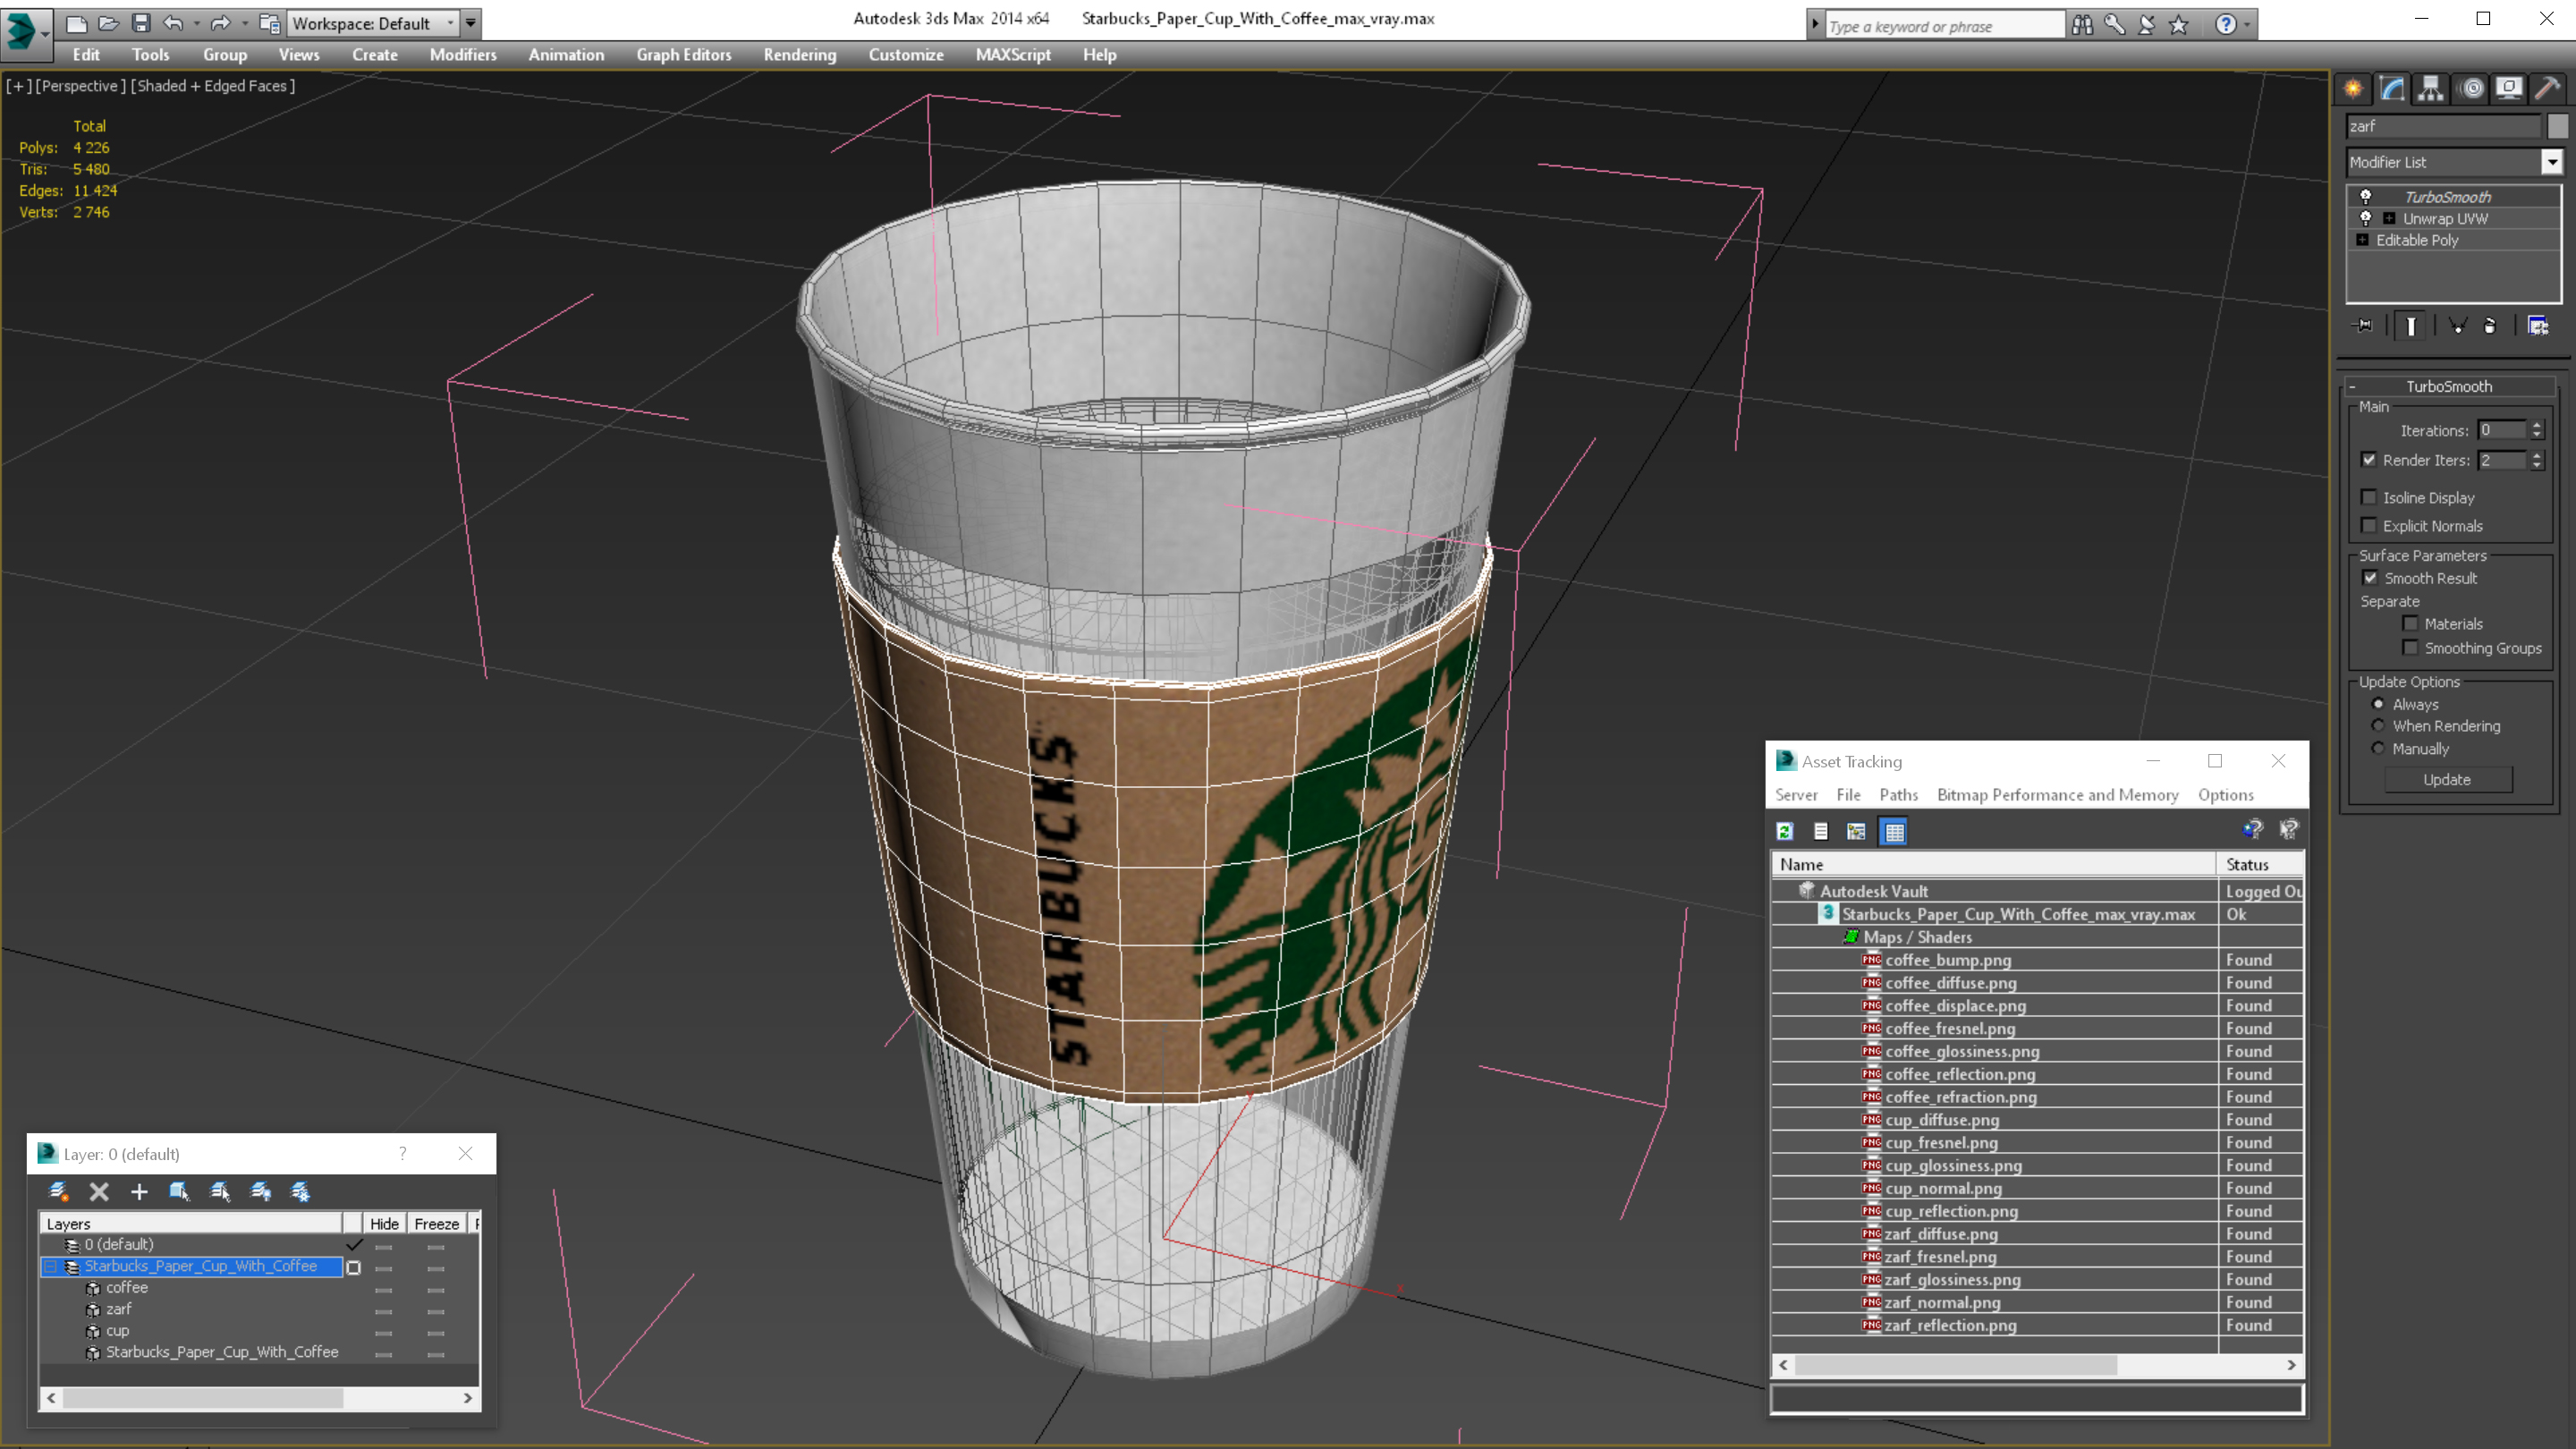Open the Create command panel tab
The height and width of the screenshot is (1449, 2576).
click(x=2353, y=89)
